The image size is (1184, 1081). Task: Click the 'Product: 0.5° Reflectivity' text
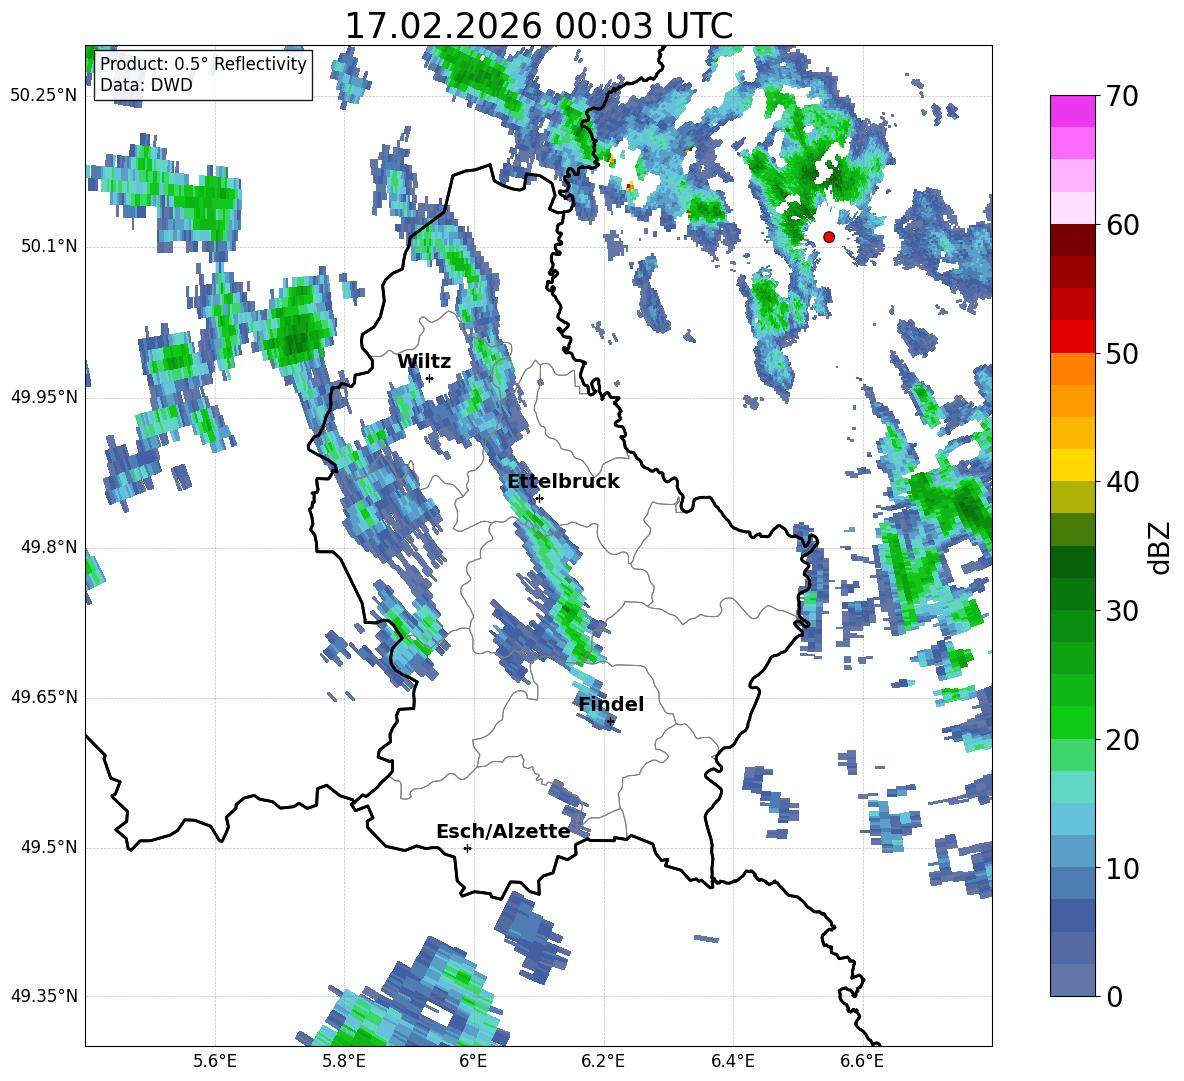pos(203,63)
